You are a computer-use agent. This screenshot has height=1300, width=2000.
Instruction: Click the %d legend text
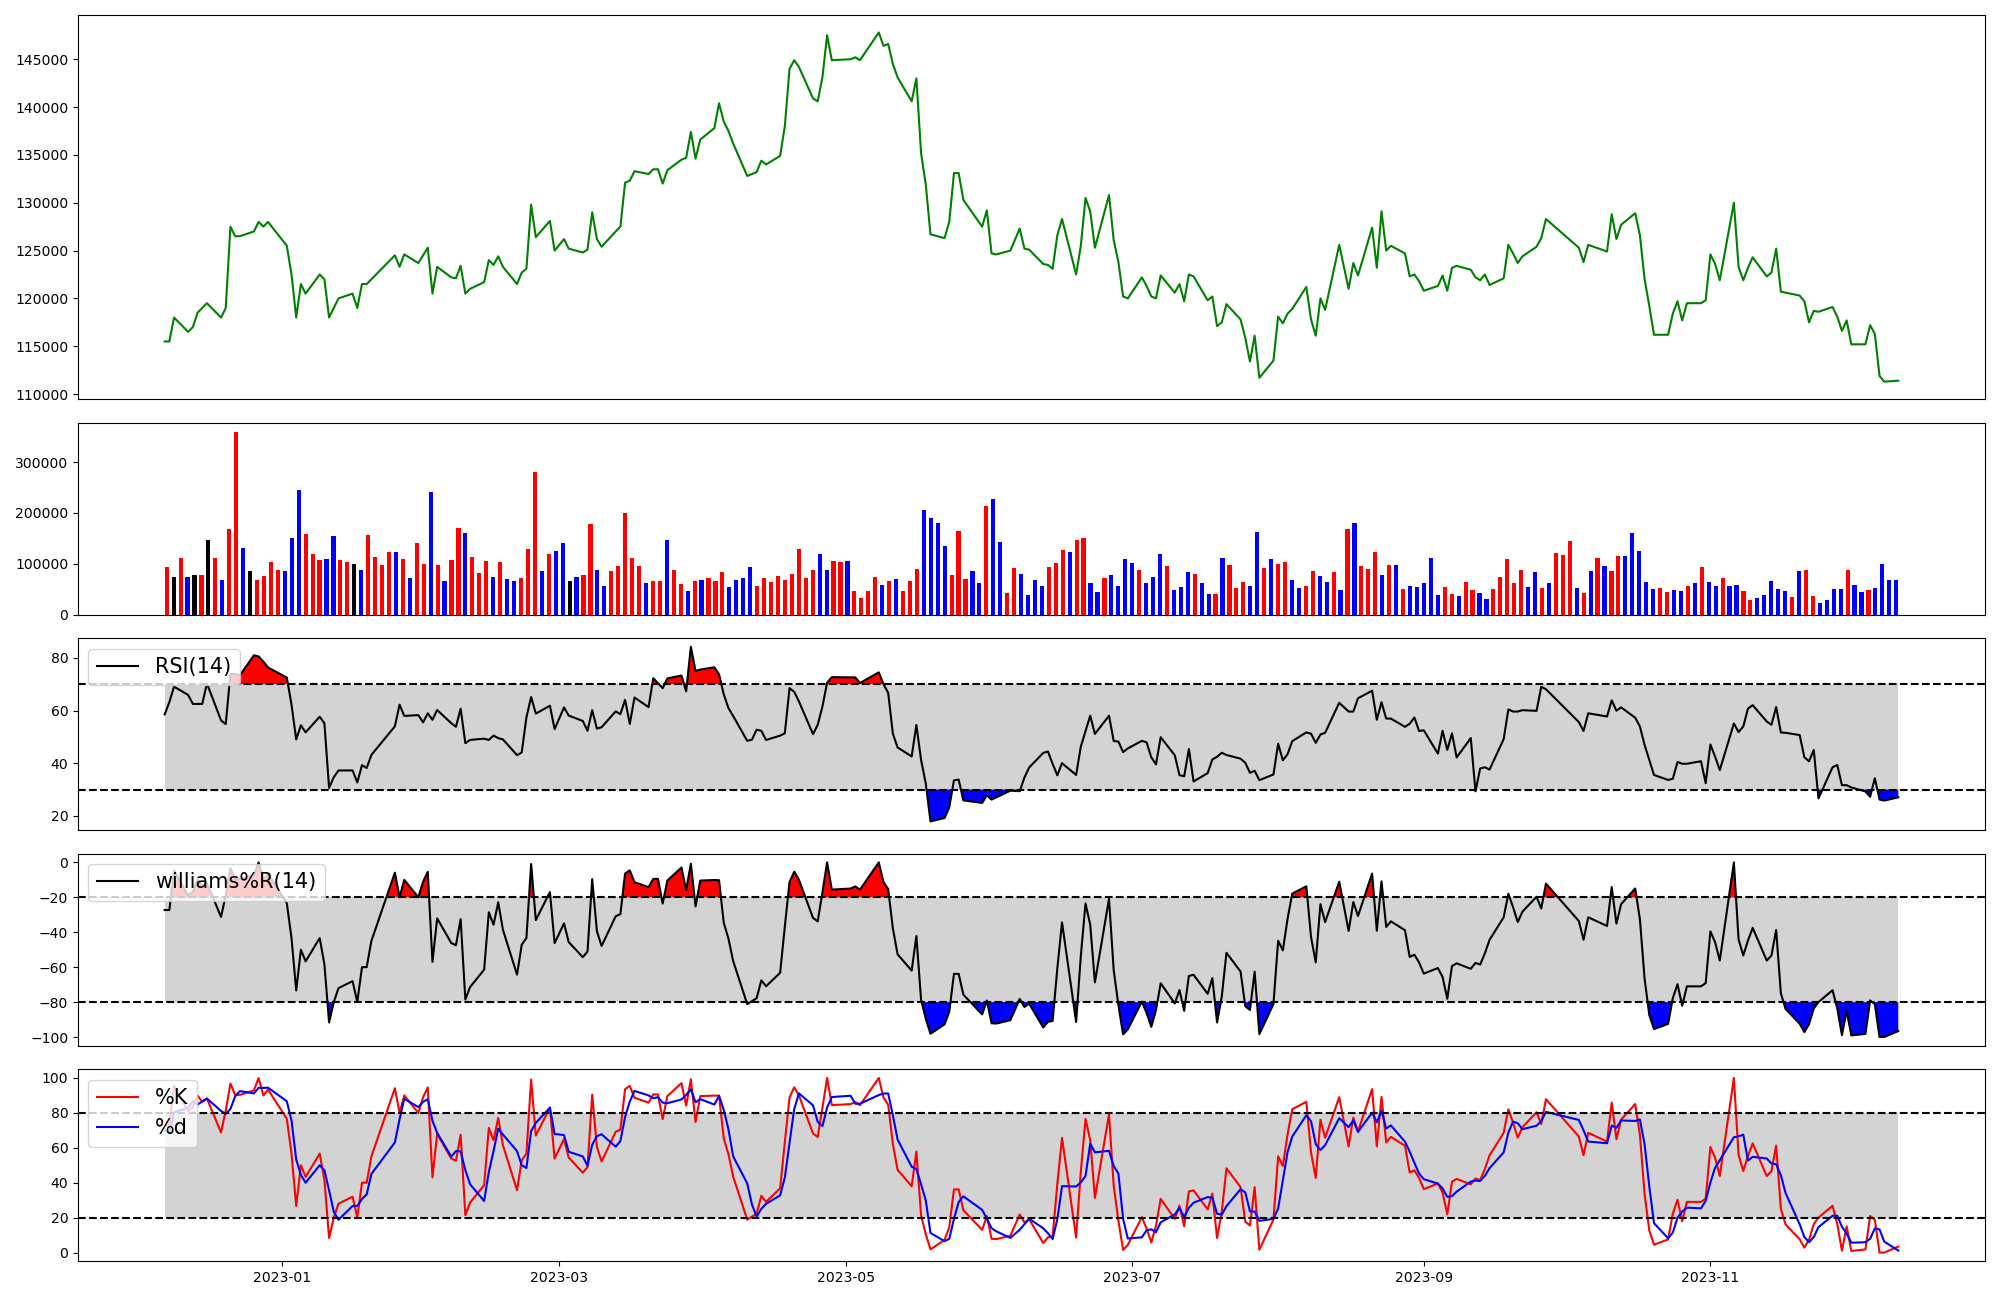pos(171,1127)
